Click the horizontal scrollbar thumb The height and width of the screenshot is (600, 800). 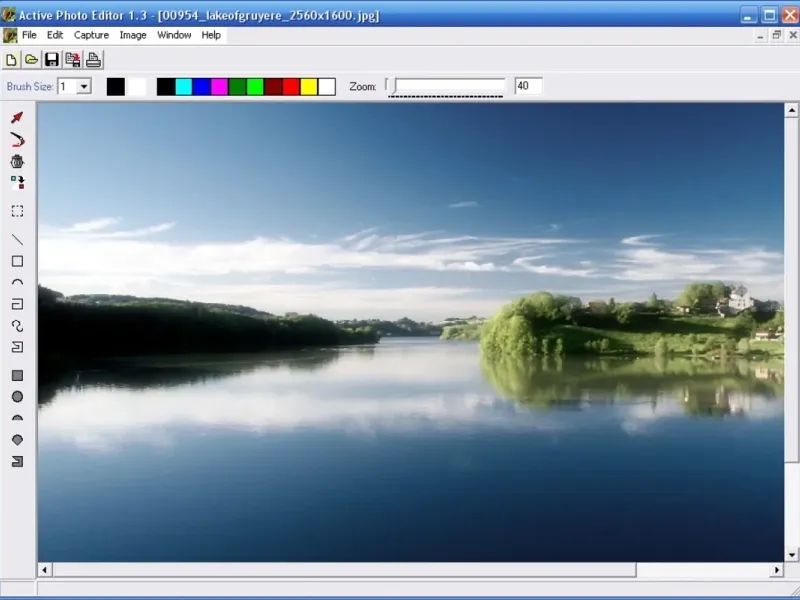pyautogui.click(x=344, y=570)
